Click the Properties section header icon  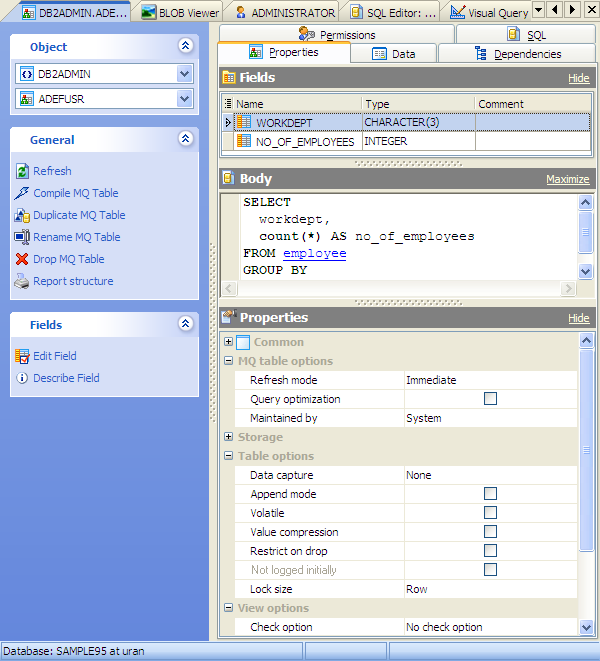pyautogui.click(x=229, y=317)
